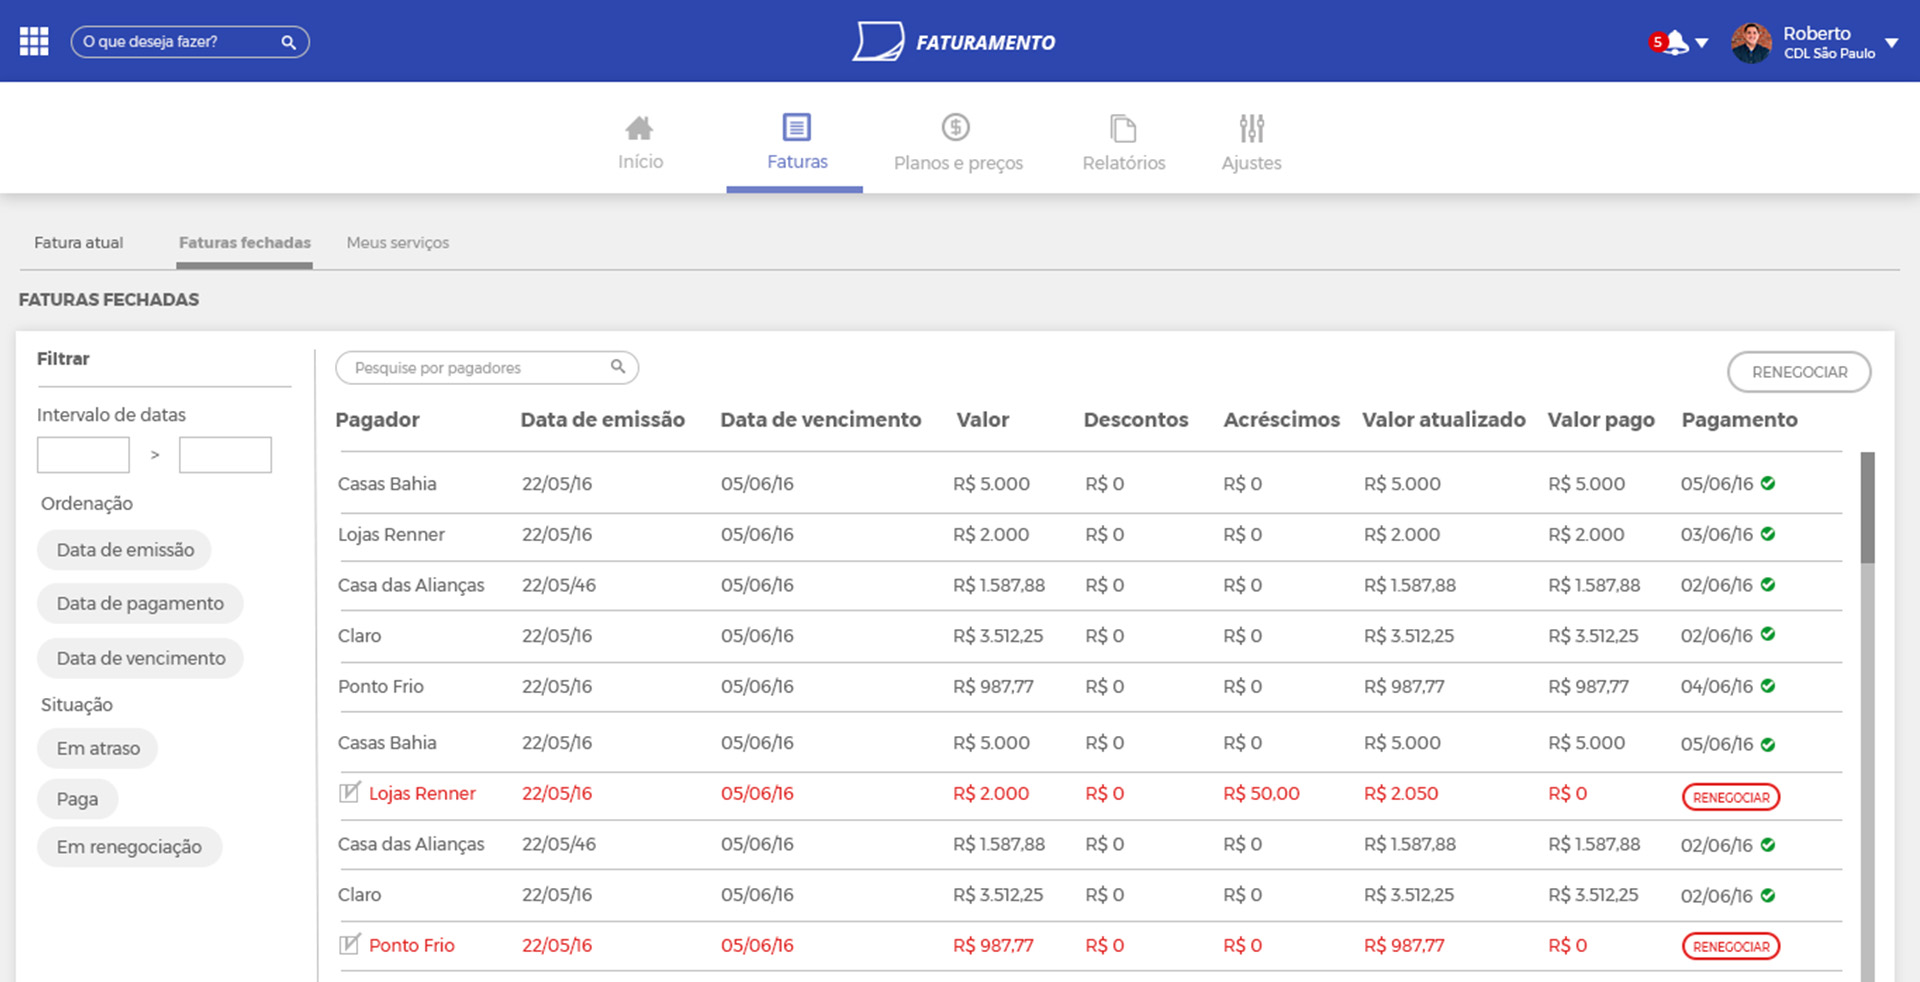This screenshot has width=1920, height=982.
Task: Click the Pagamento column header
Action: (x=1739, y=420)
